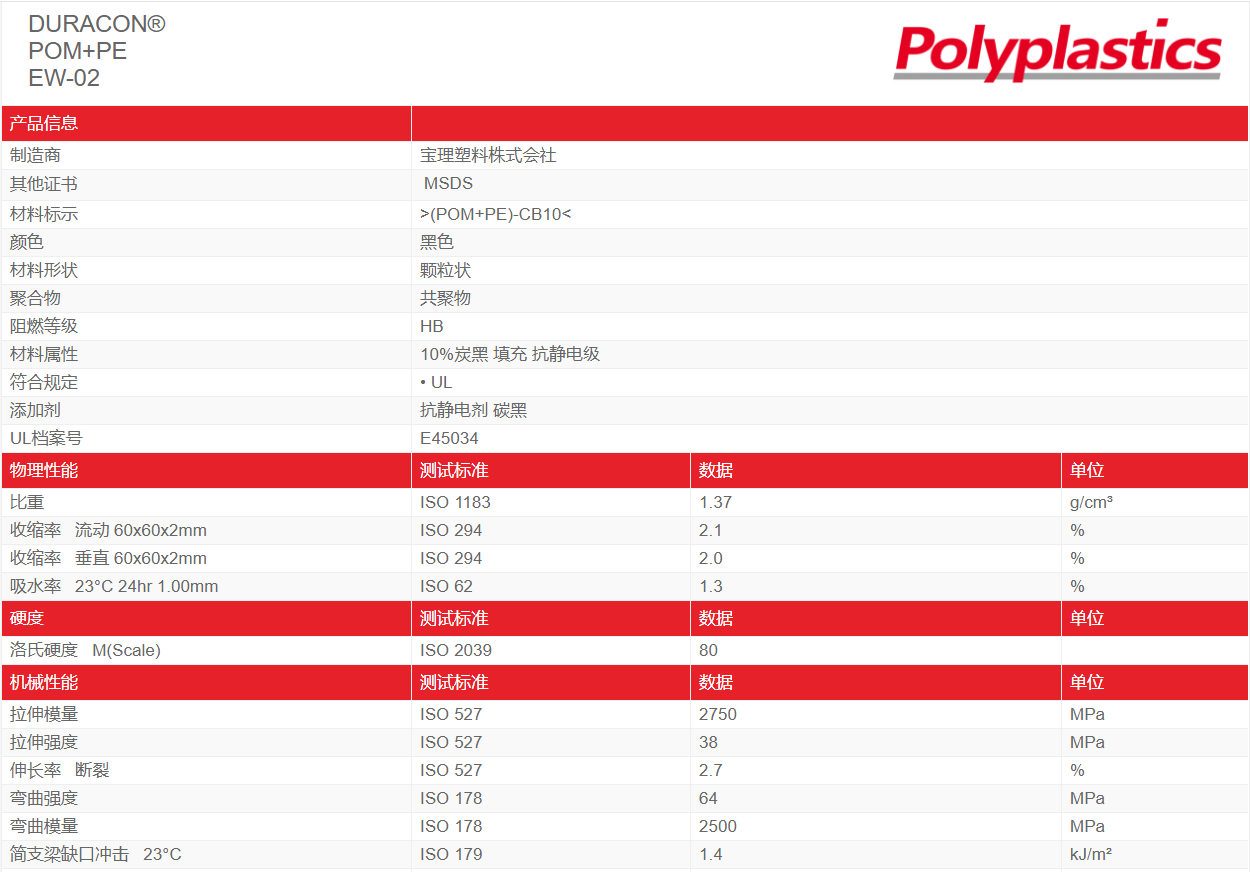Select the ISO 179 test standard

point(451,854)
